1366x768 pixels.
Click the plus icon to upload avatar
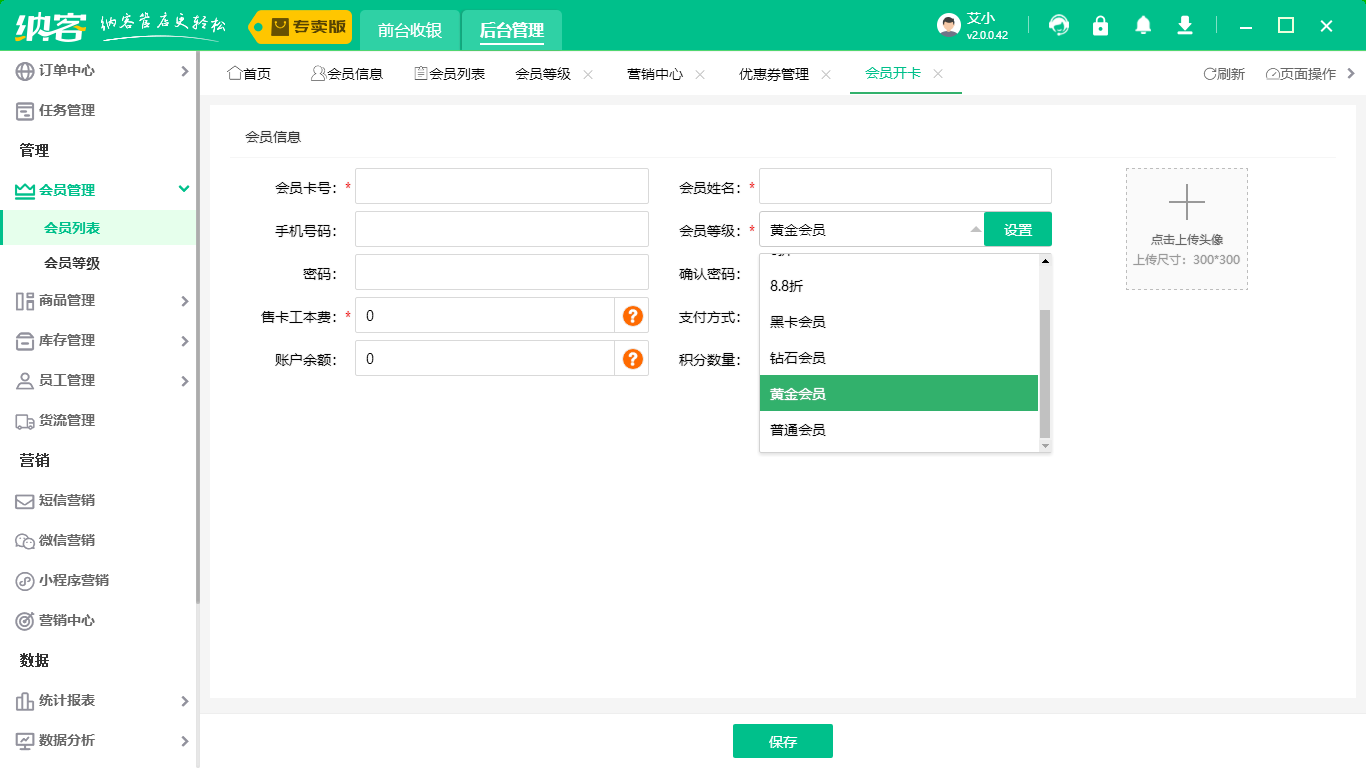pos(1186,203)
